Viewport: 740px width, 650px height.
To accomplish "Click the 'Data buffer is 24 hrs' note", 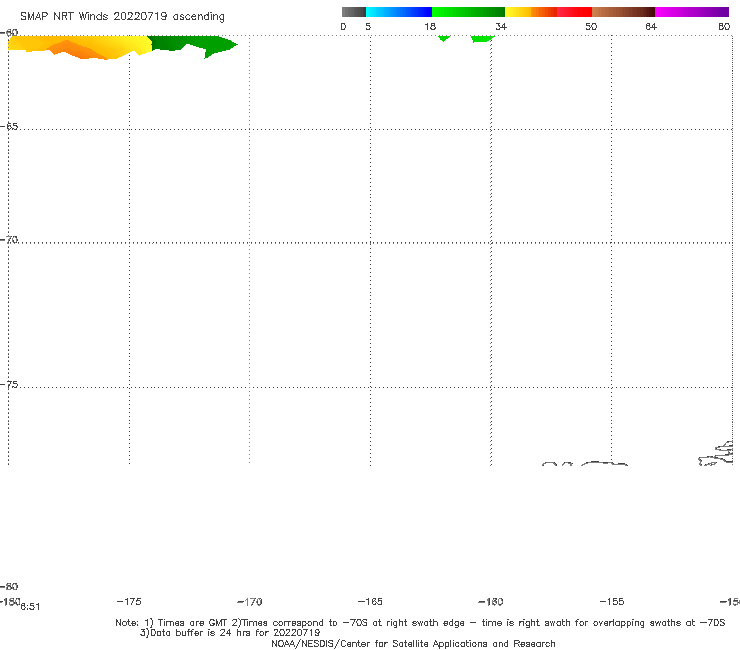I will (x=230, y=633).
